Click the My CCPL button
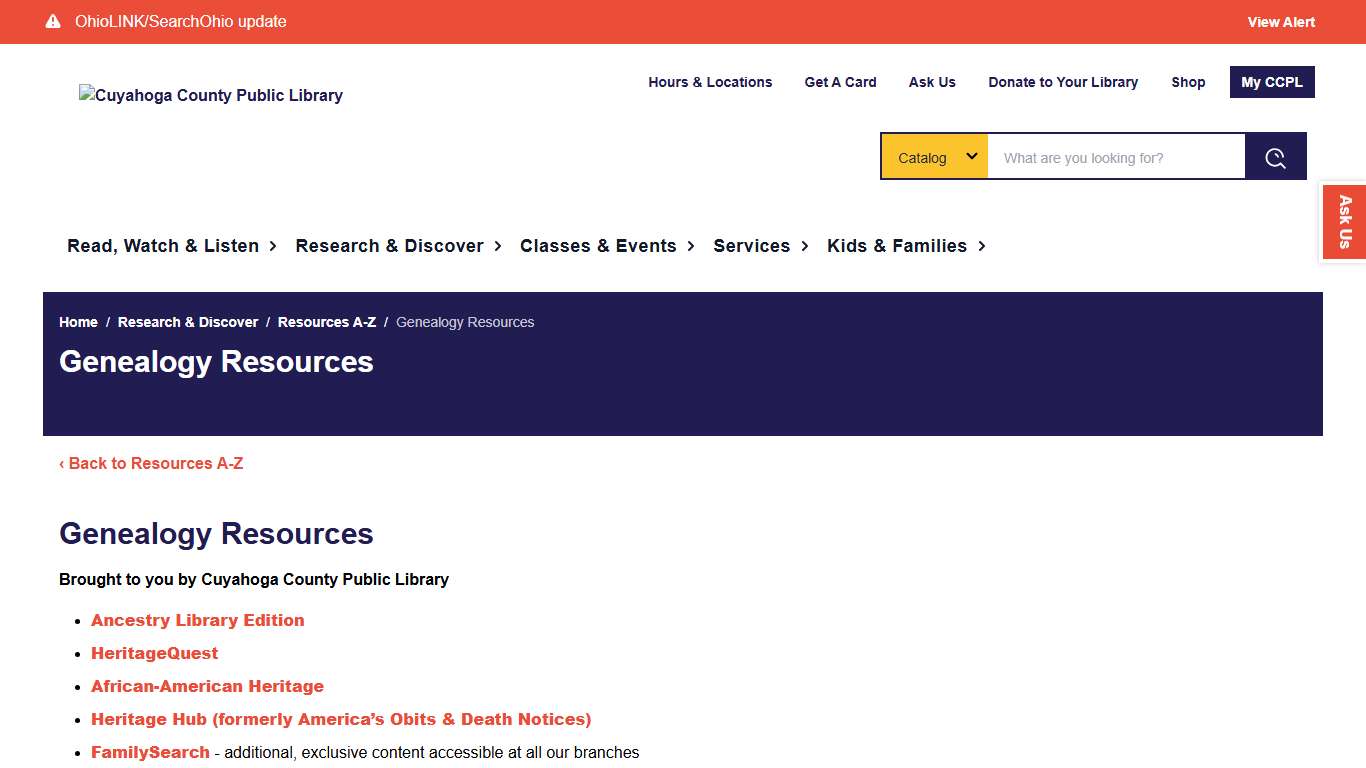The image size is (1366, 768). coord(1272,82)
